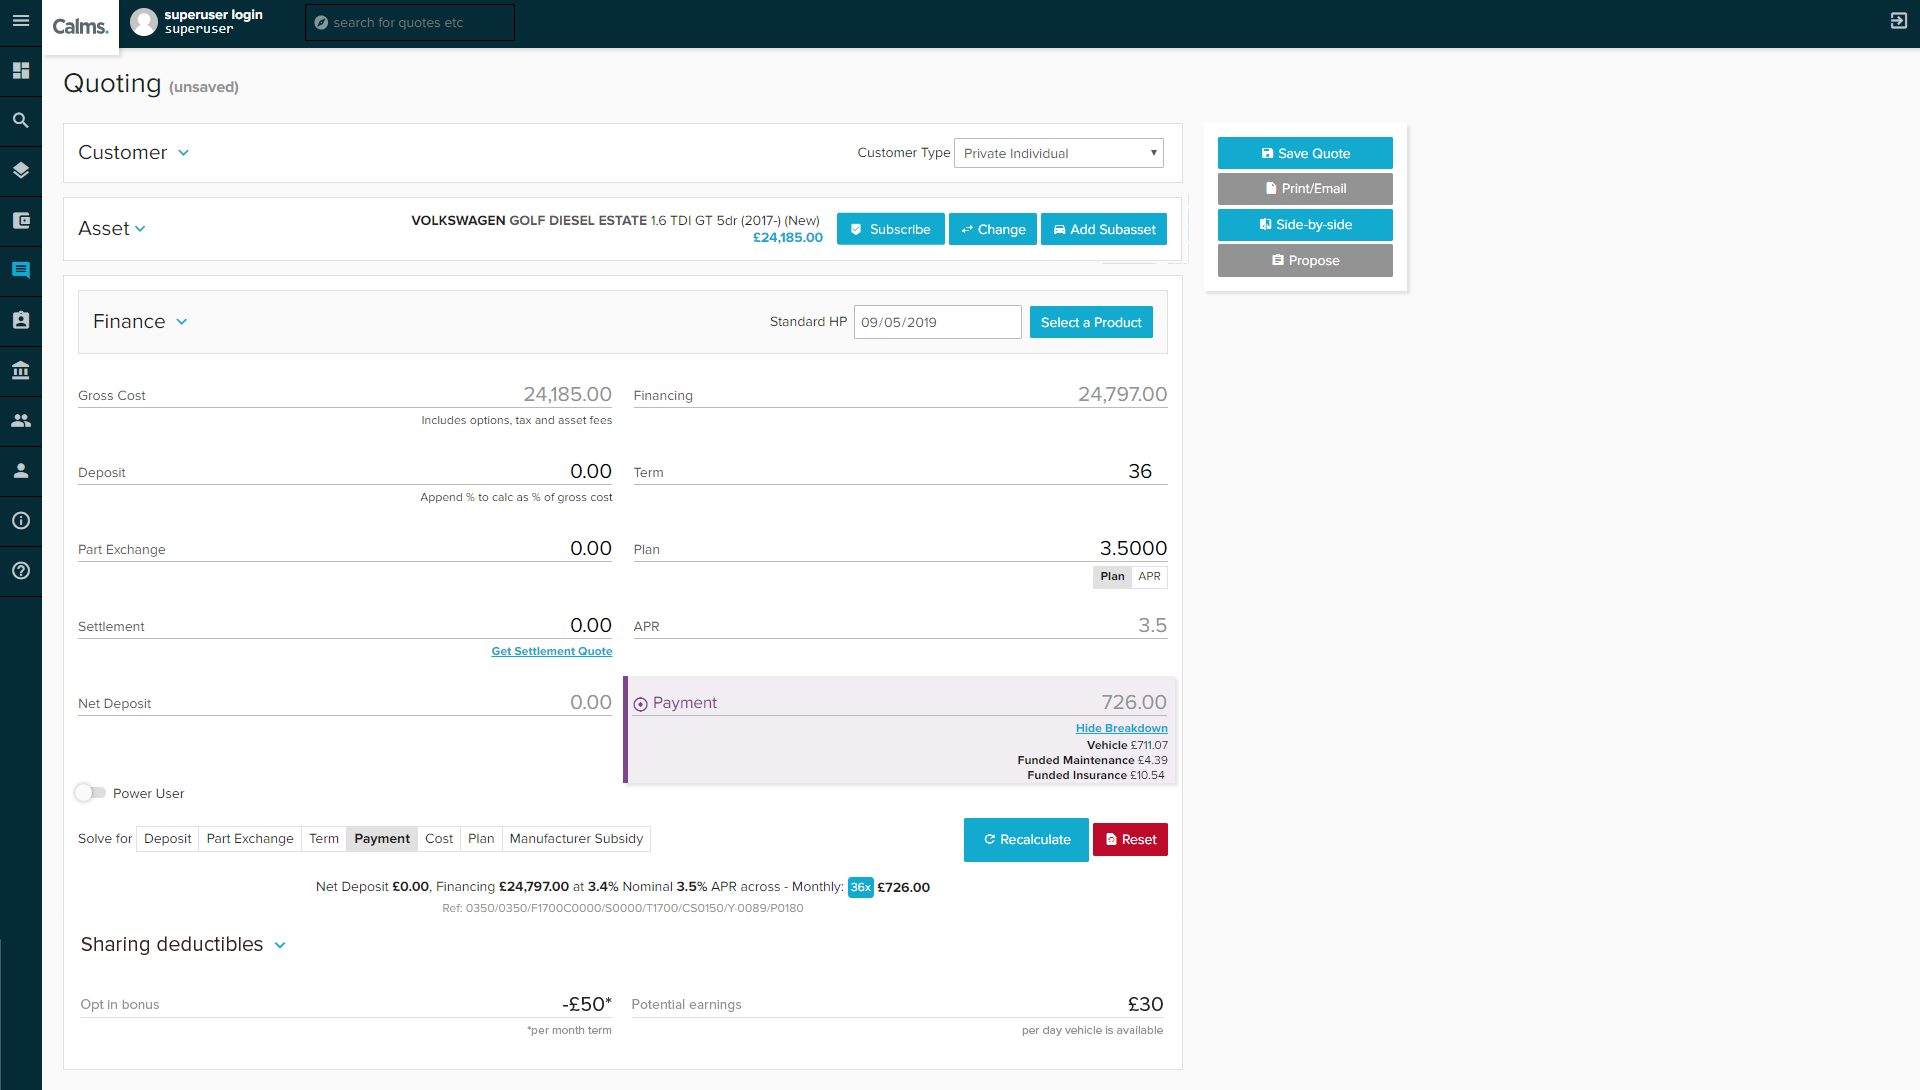Viewport: 1920px width, 1090px height.
Task: Open the Customer Type dropdown
Action: [1058, 153]
